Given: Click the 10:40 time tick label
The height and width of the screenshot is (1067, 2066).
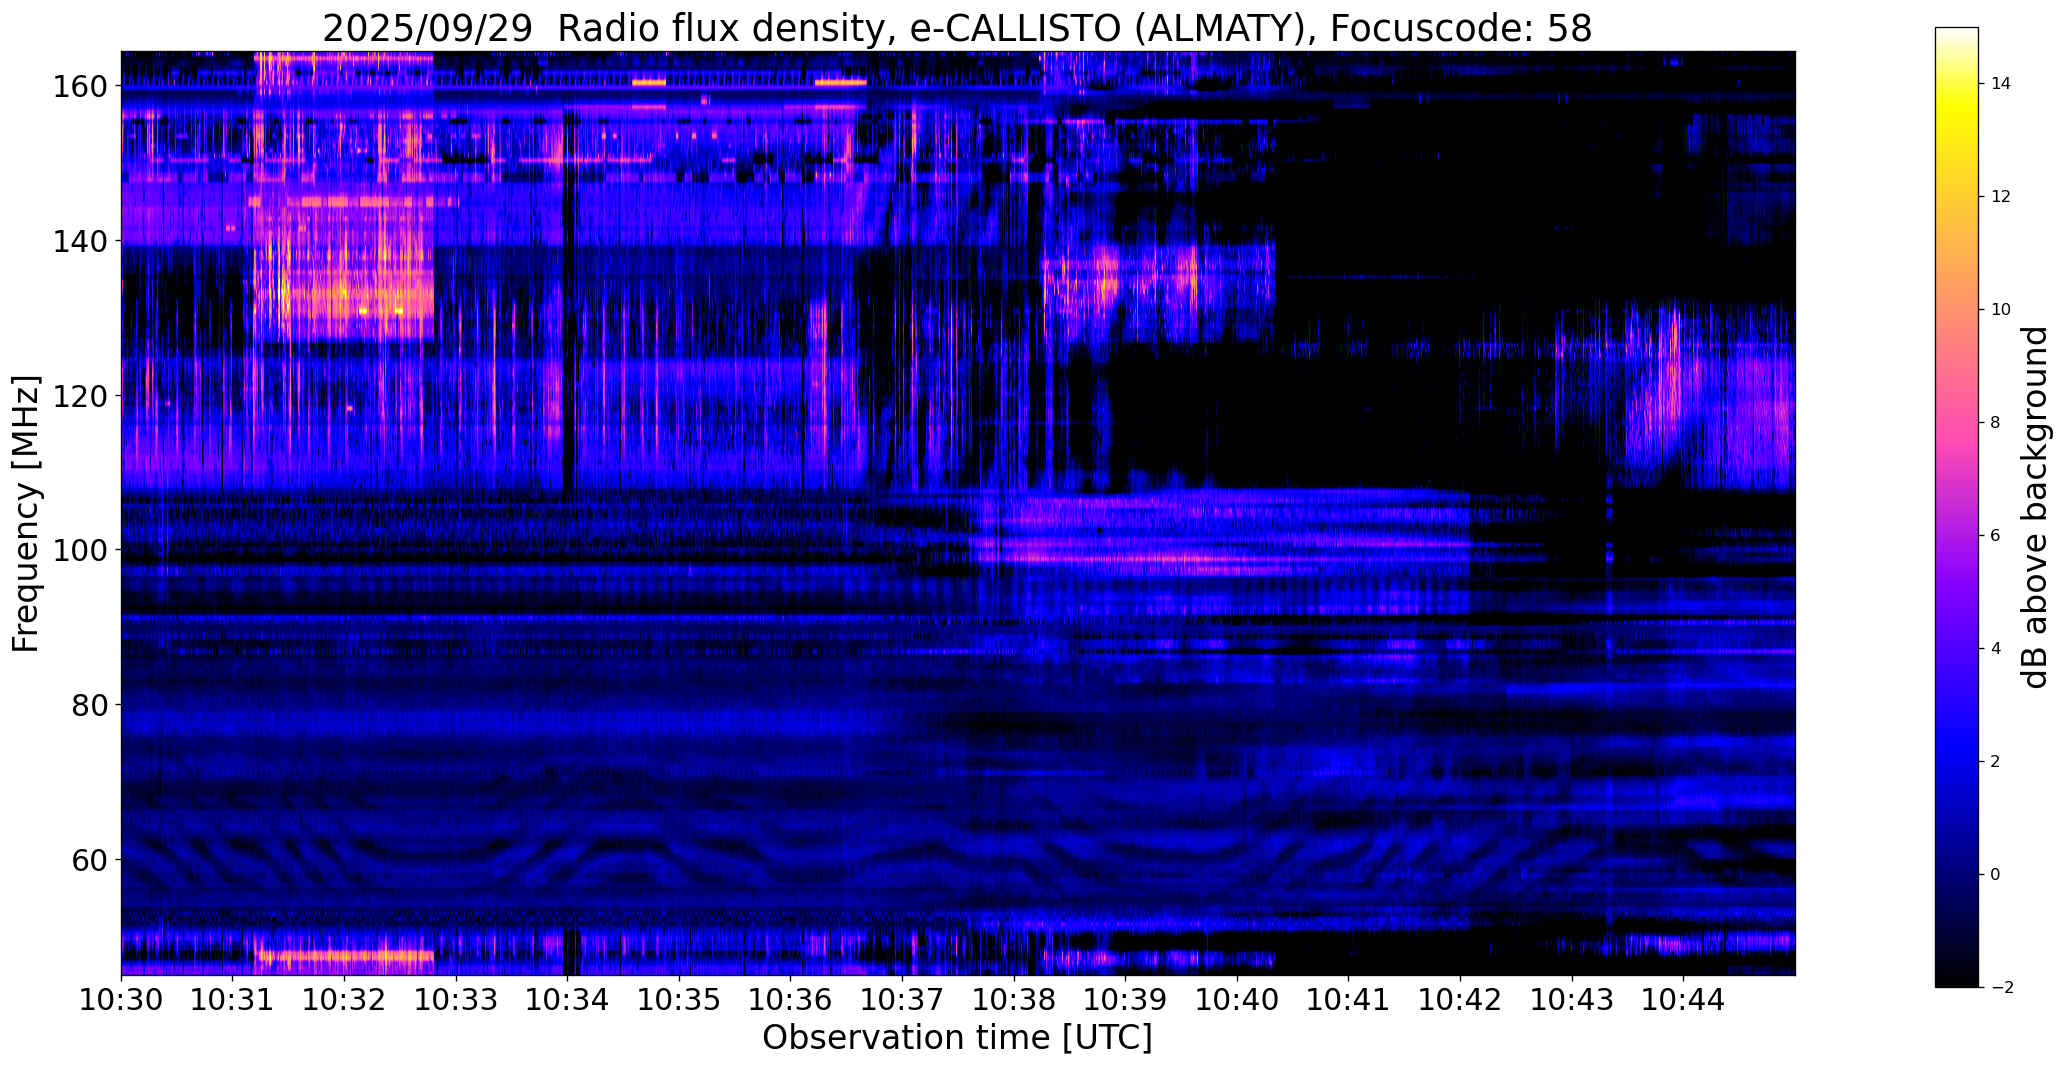Looking at the screenshot, I should (x=1237, y=999).
